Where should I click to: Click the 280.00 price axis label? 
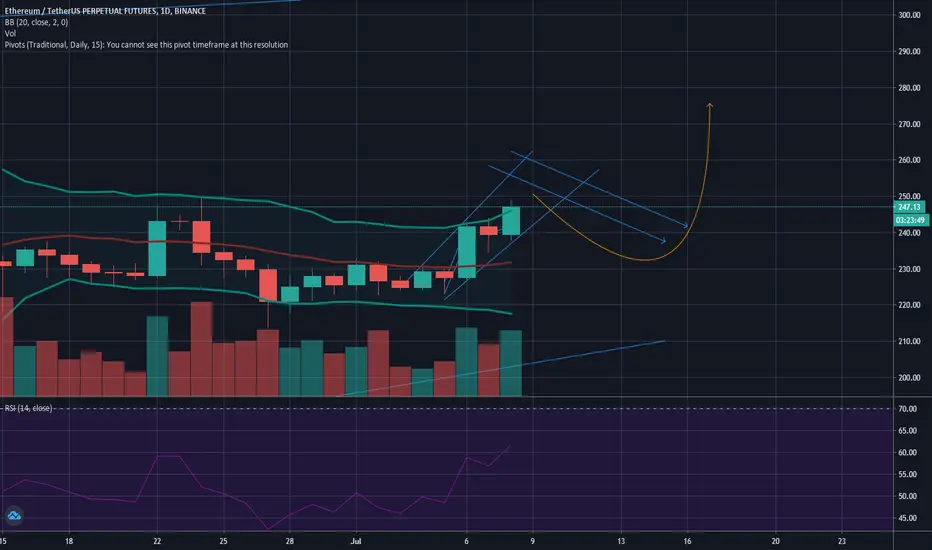tap(909, 87)
